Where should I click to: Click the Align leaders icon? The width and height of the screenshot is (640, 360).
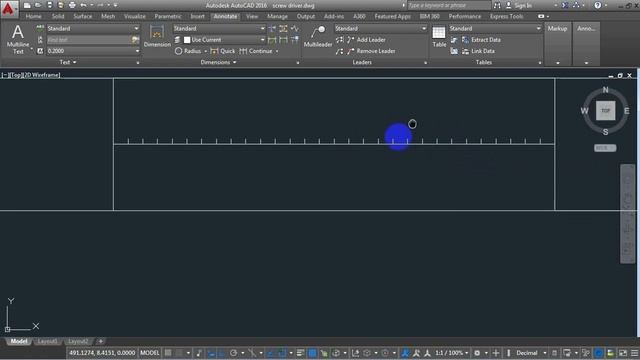click(x=339, y=40)
